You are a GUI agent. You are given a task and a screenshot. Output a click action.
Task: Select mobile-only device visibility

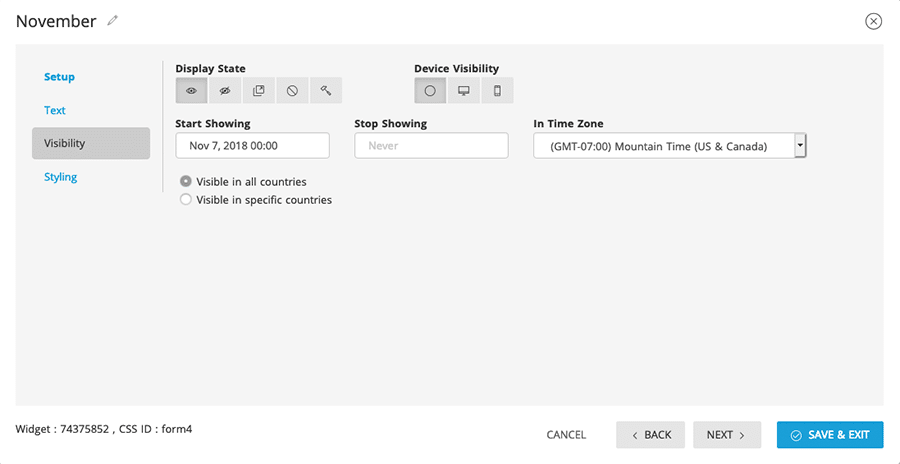[498, 91]
